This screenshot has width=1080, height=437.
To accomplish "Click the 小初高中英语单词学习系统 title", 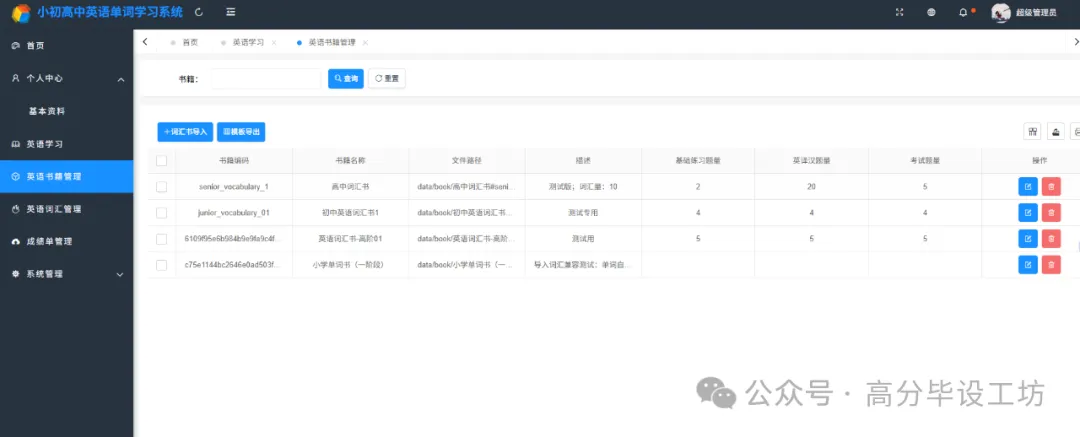I will point(110,12).
